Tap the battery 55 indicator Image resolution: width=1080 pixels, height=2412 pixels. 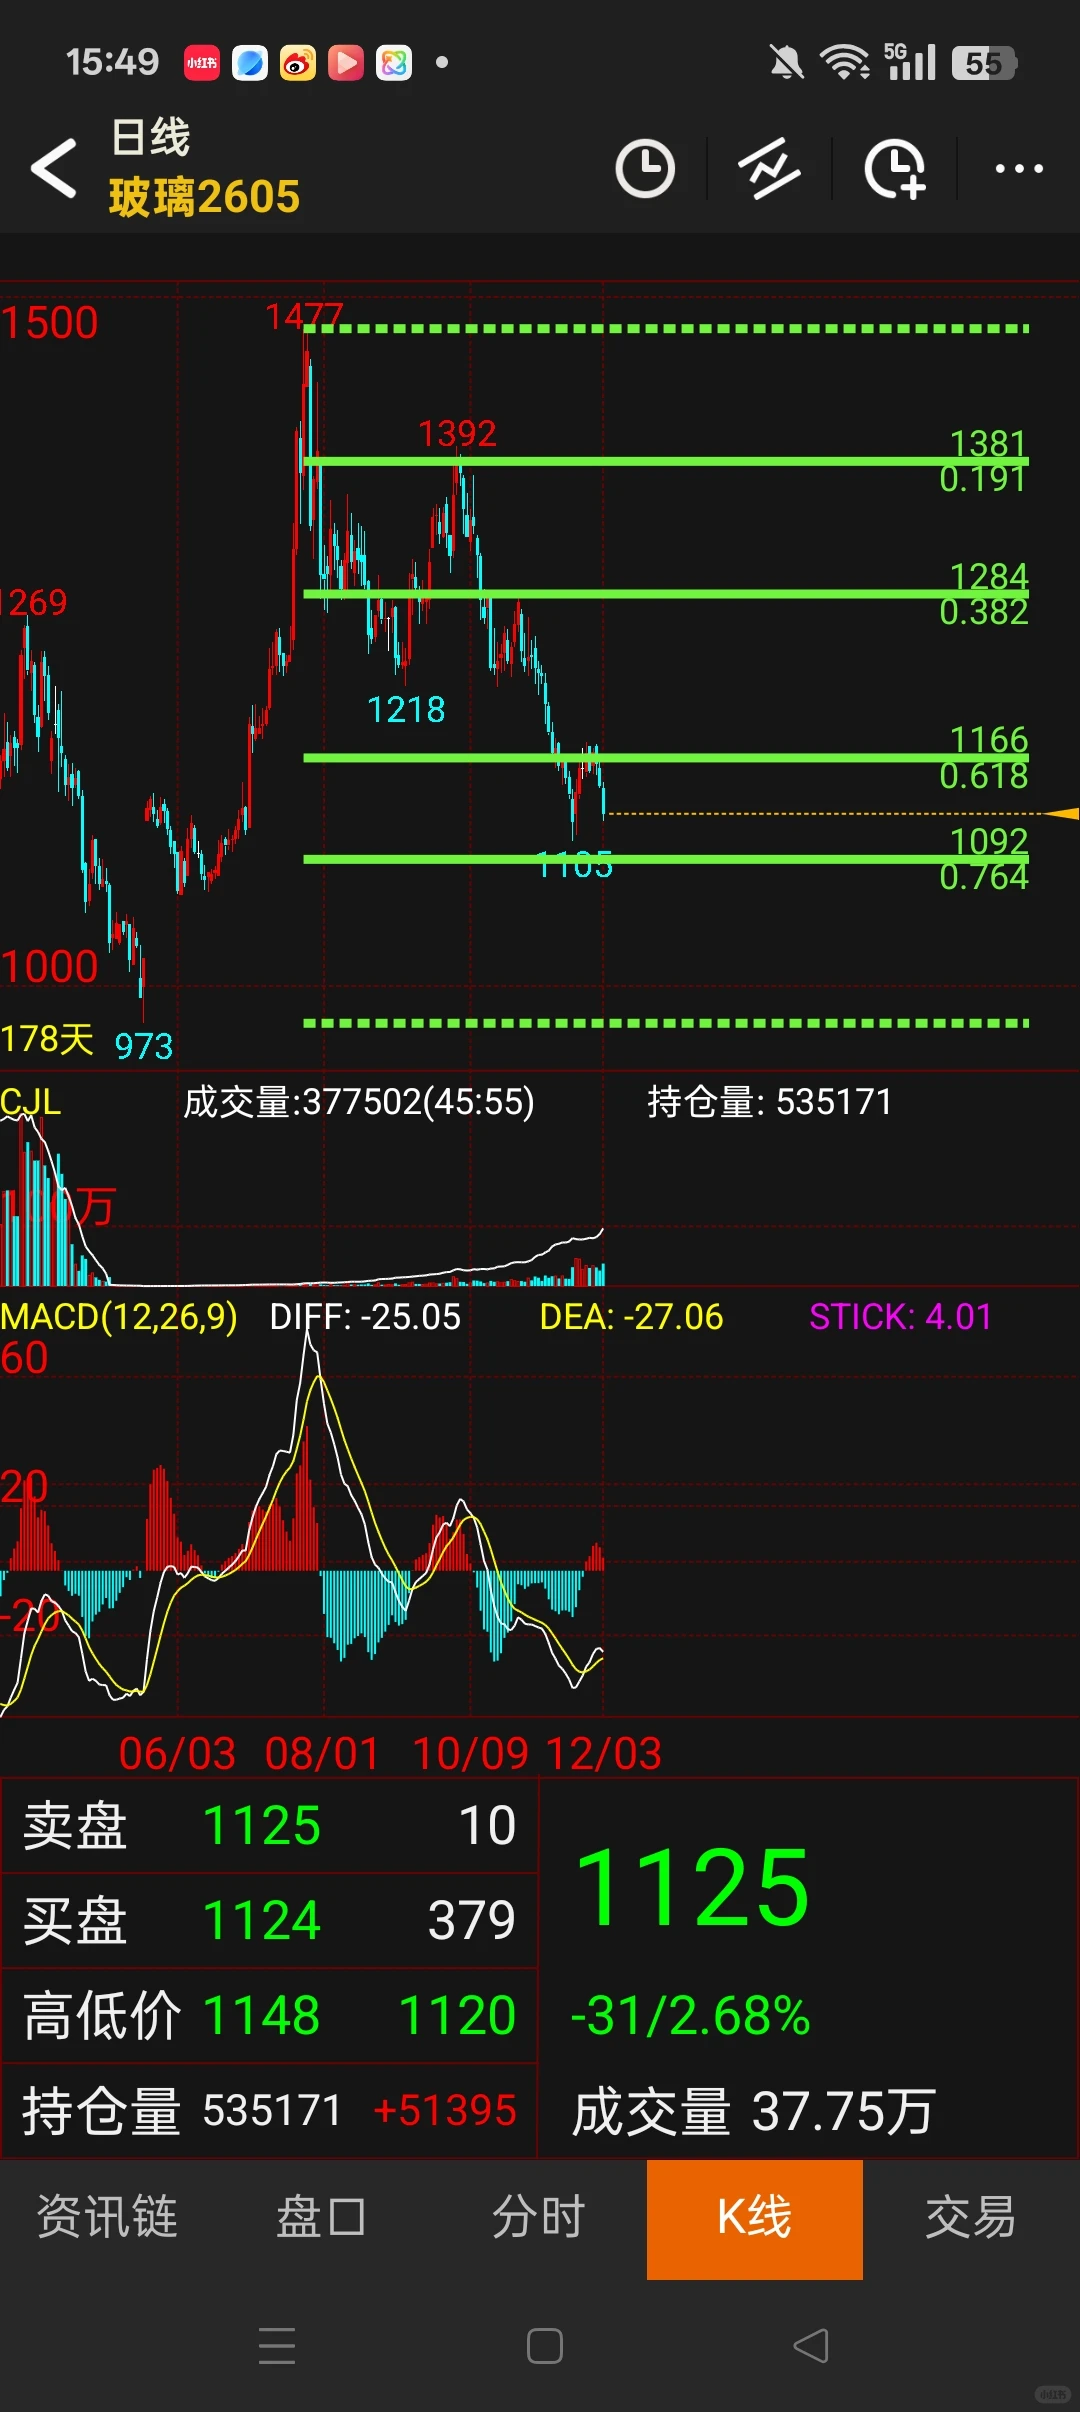tap(985, 63)
